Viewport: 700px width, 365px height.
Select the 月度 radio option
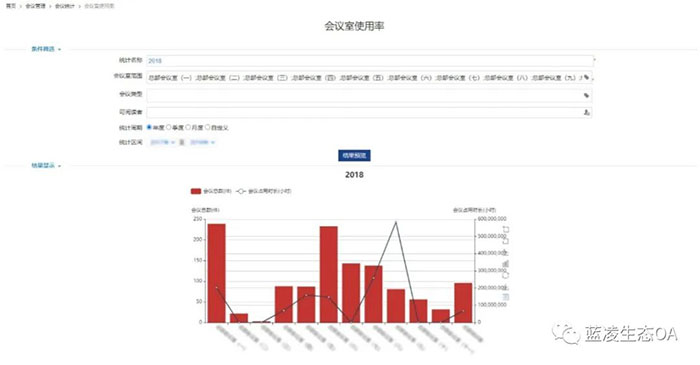click(188, 128)
